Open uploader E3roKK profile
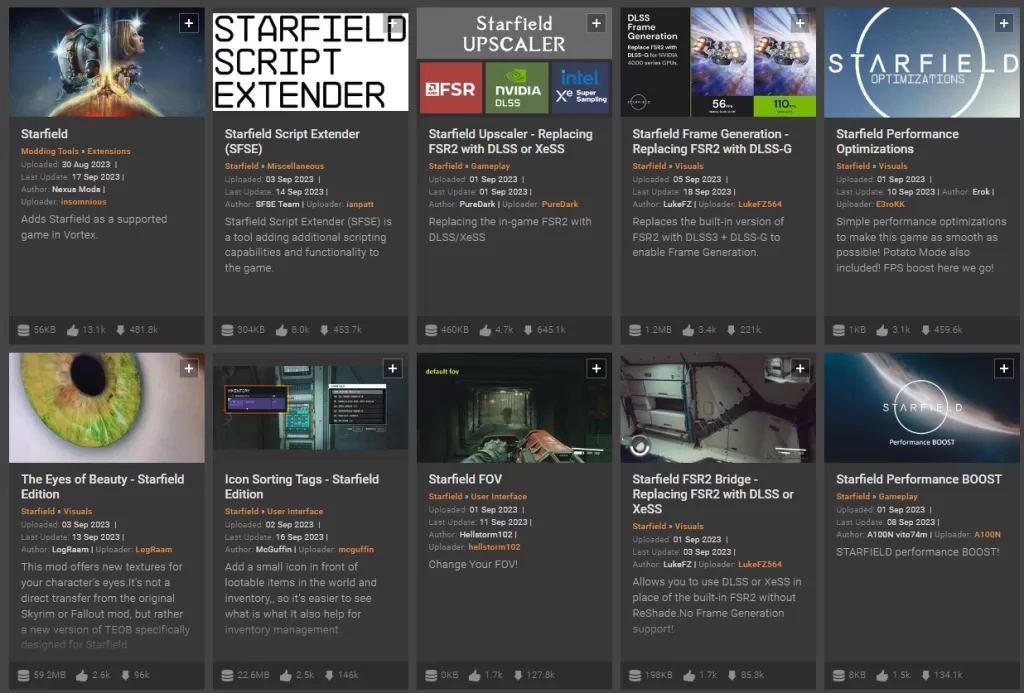This screenshot has width=1024, height=693. point(890,204)
